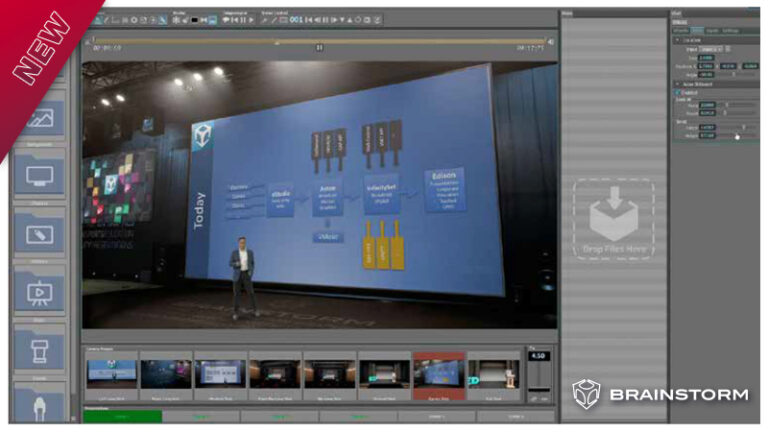The height and width of the screenshot is (432, 768).
Task: Adjust the Height slider in right panel
Action: coord(738,136)
